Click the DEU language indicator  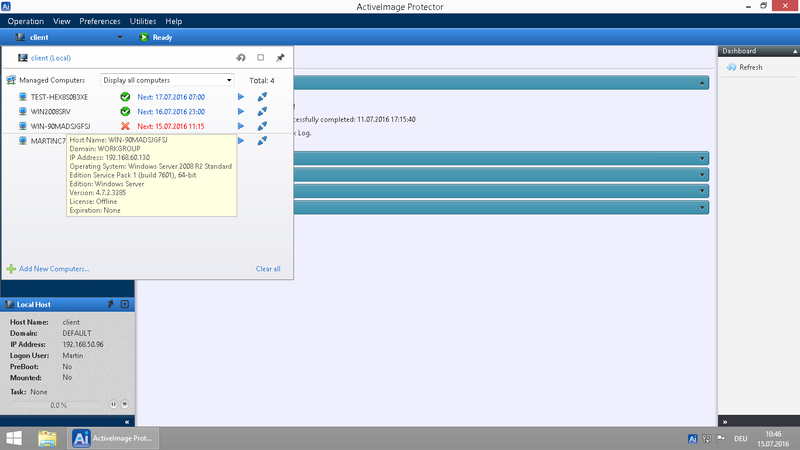[x=741, y=438]
